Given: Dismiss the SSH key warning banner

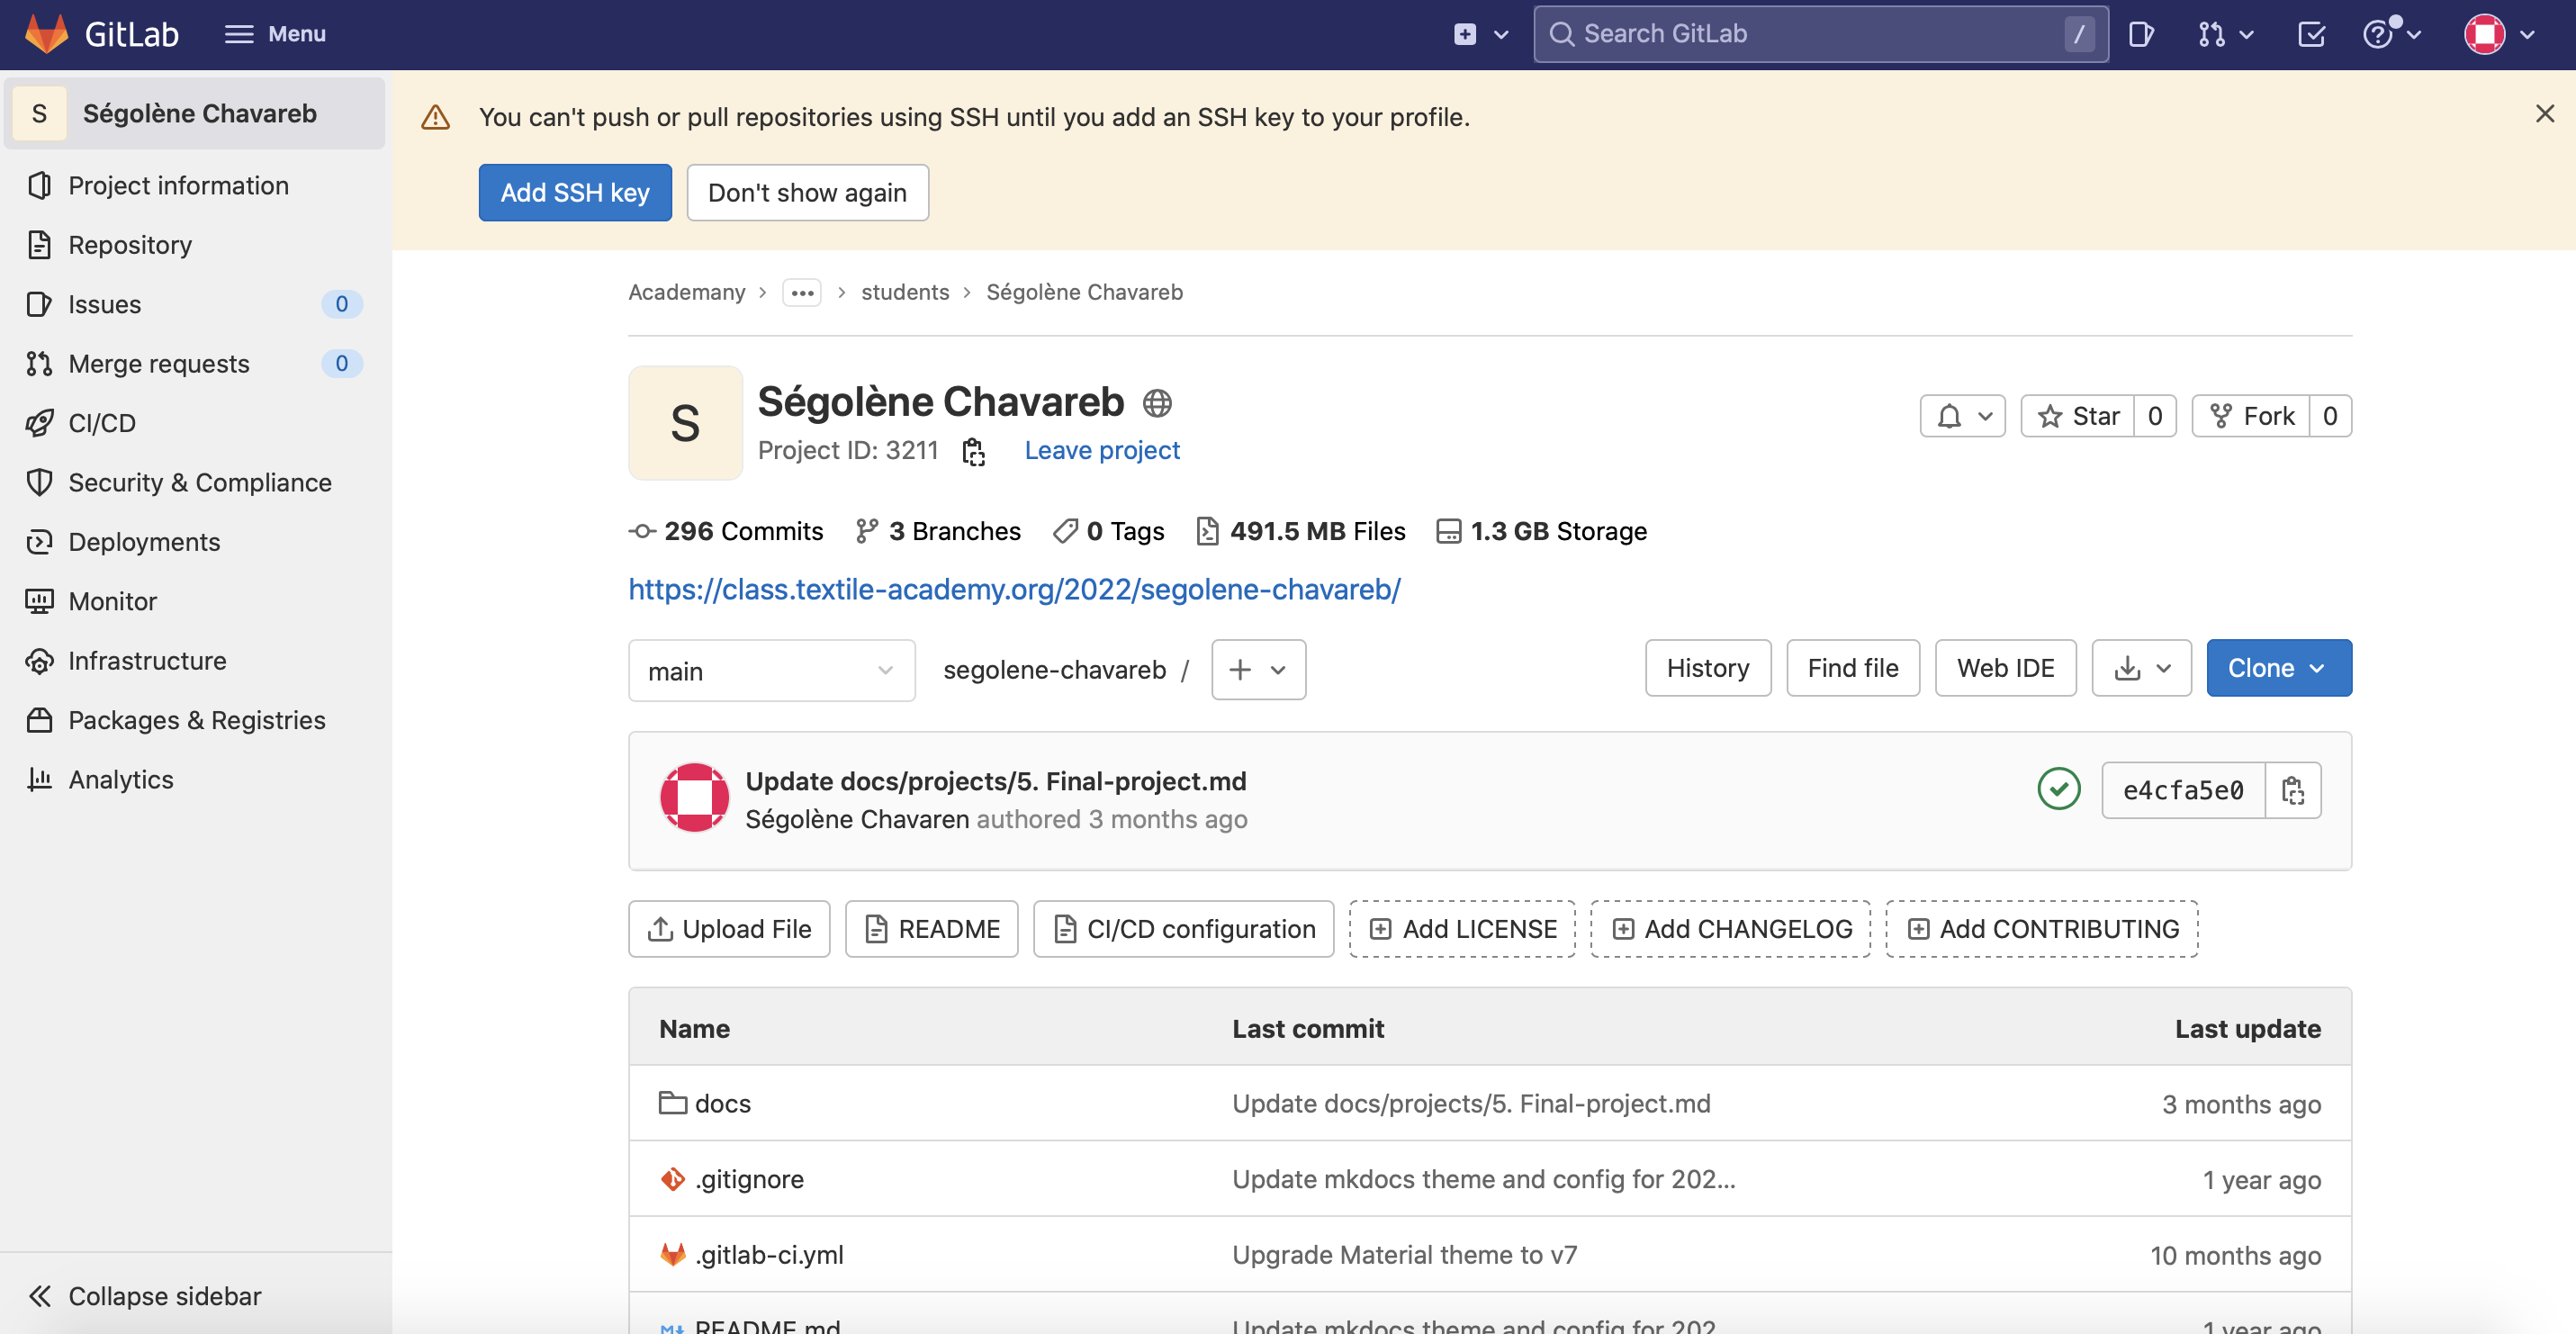Looking at the screenshot, I should pos(2545,114).
